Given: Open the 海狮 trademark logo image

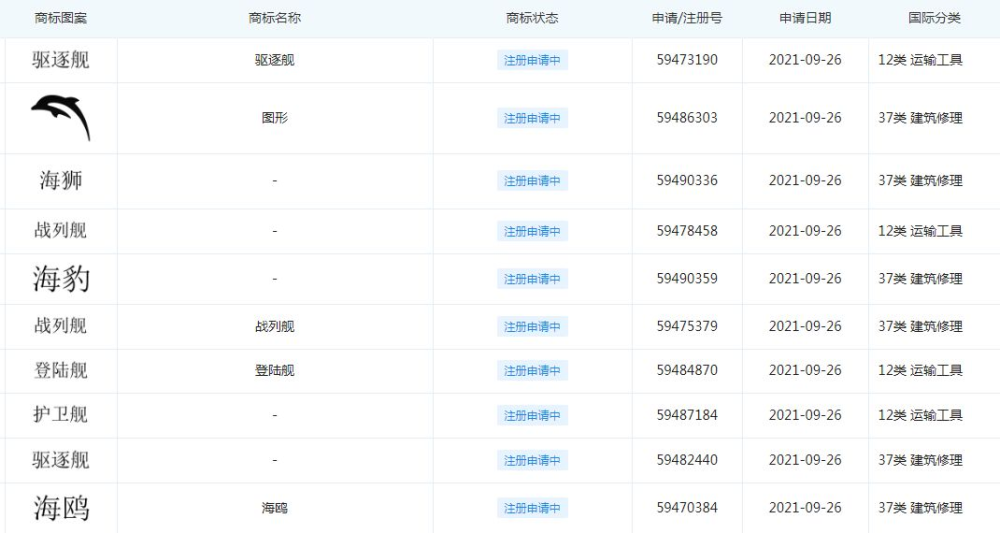Looking at the screenshot, I should pos(61,180).
